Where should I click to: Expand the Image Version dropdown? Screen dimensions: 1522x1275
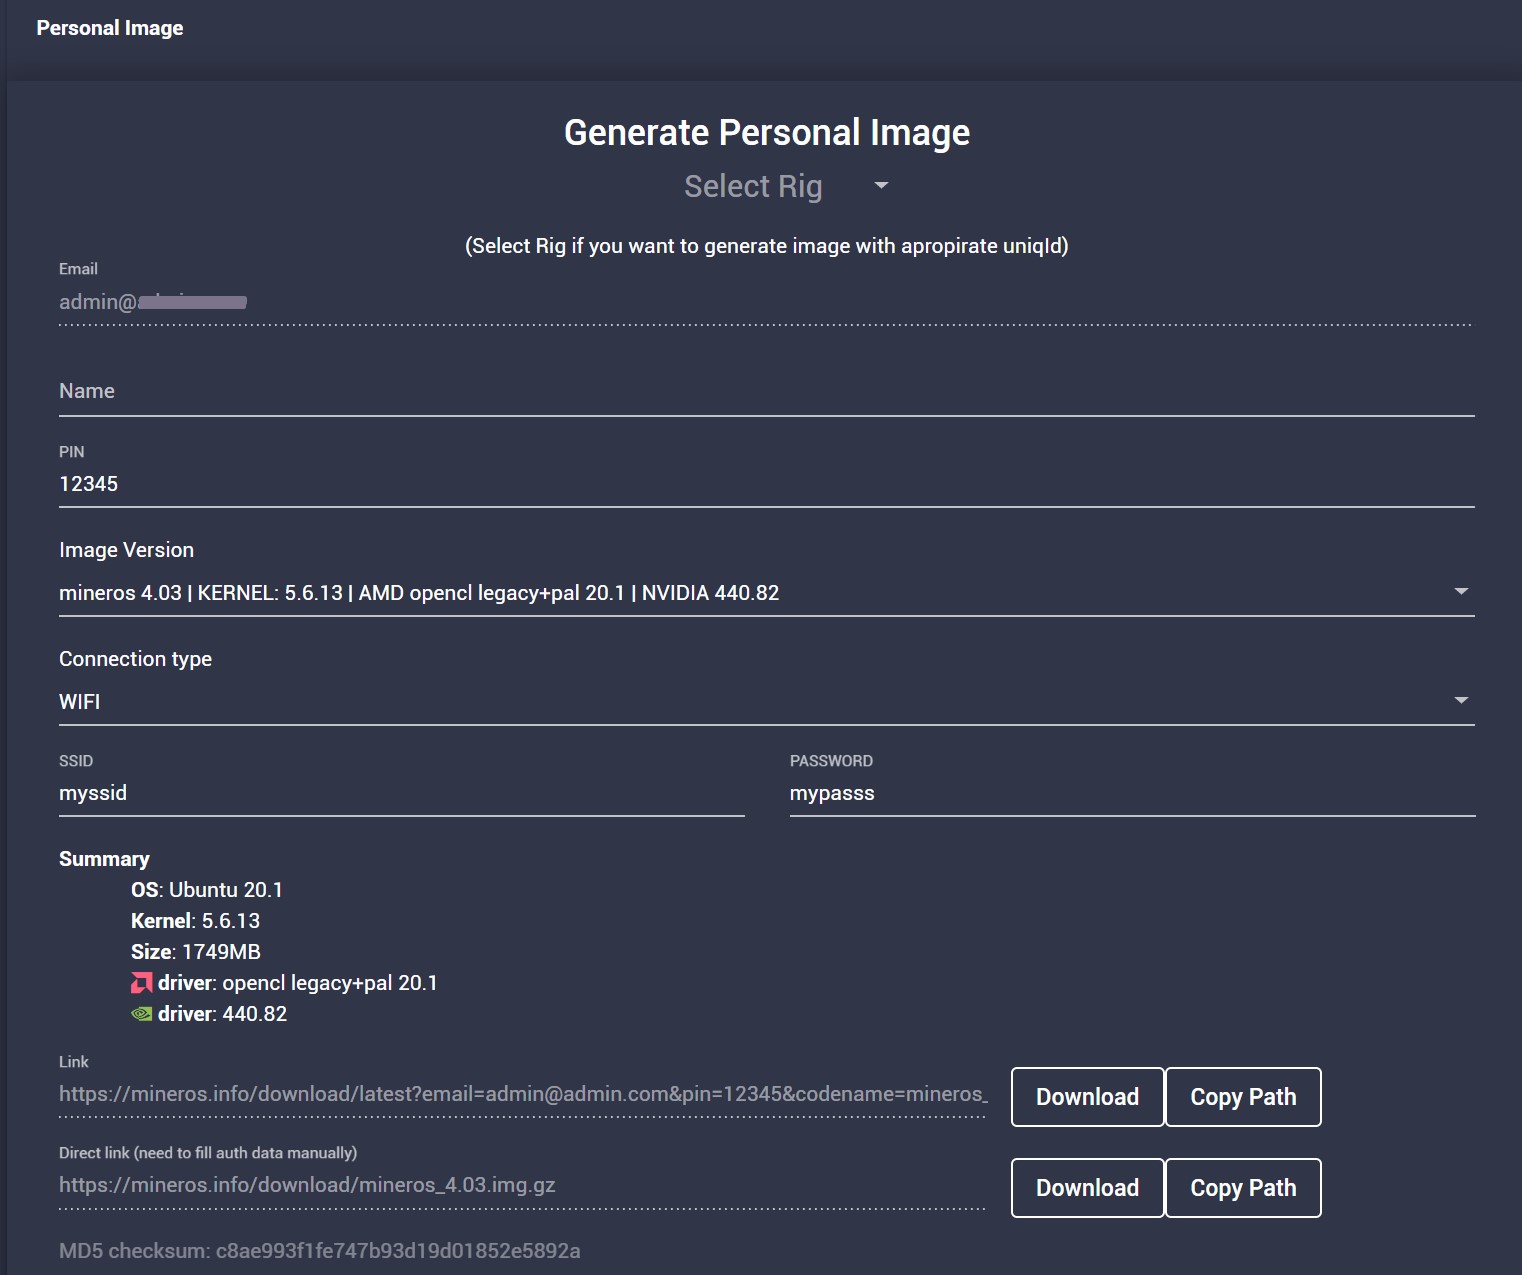pyautogui.click(x=766, y=593)
